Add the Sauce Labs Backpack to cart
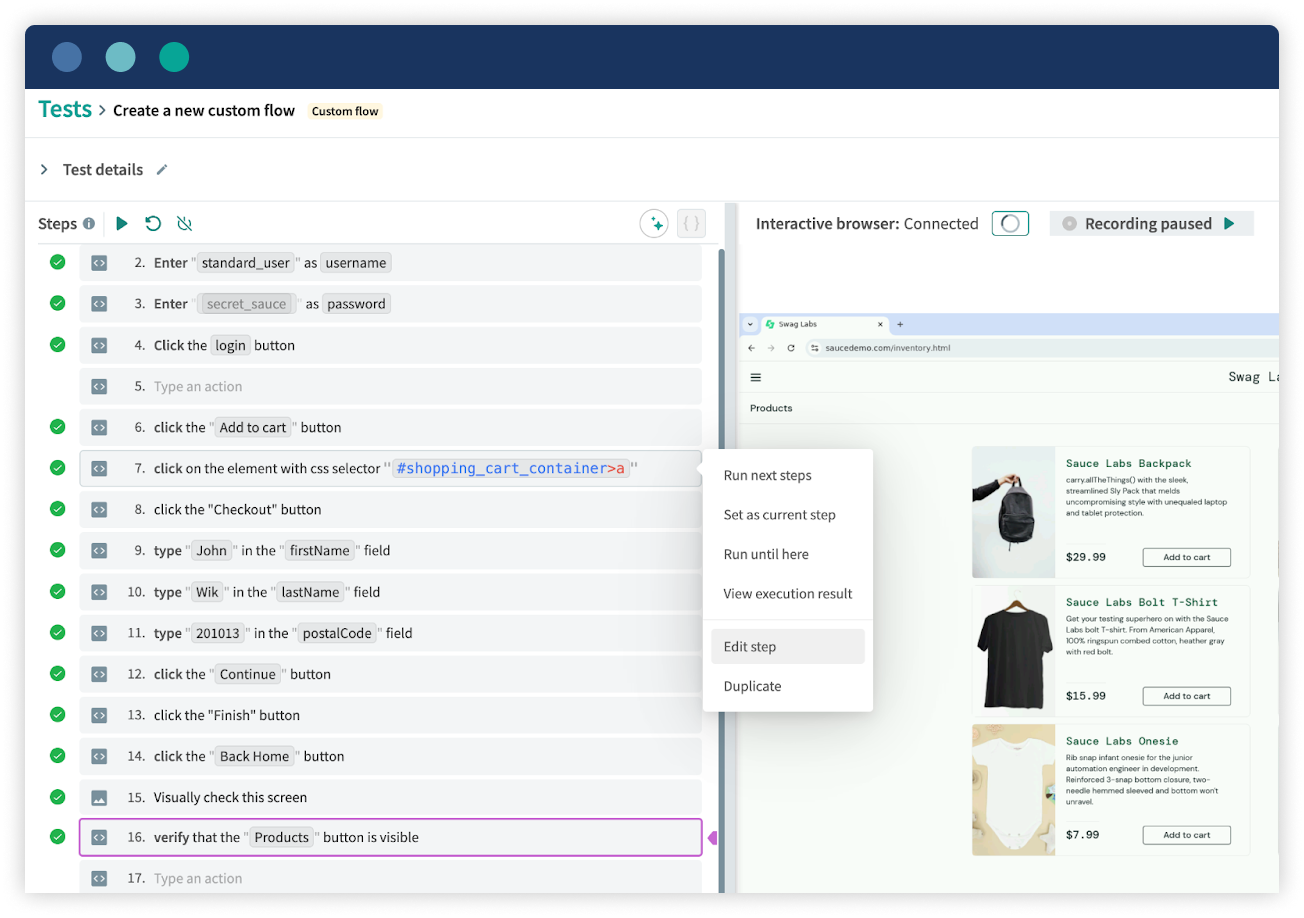Viewport: 1304px width, 918px height. point(1186,557)
